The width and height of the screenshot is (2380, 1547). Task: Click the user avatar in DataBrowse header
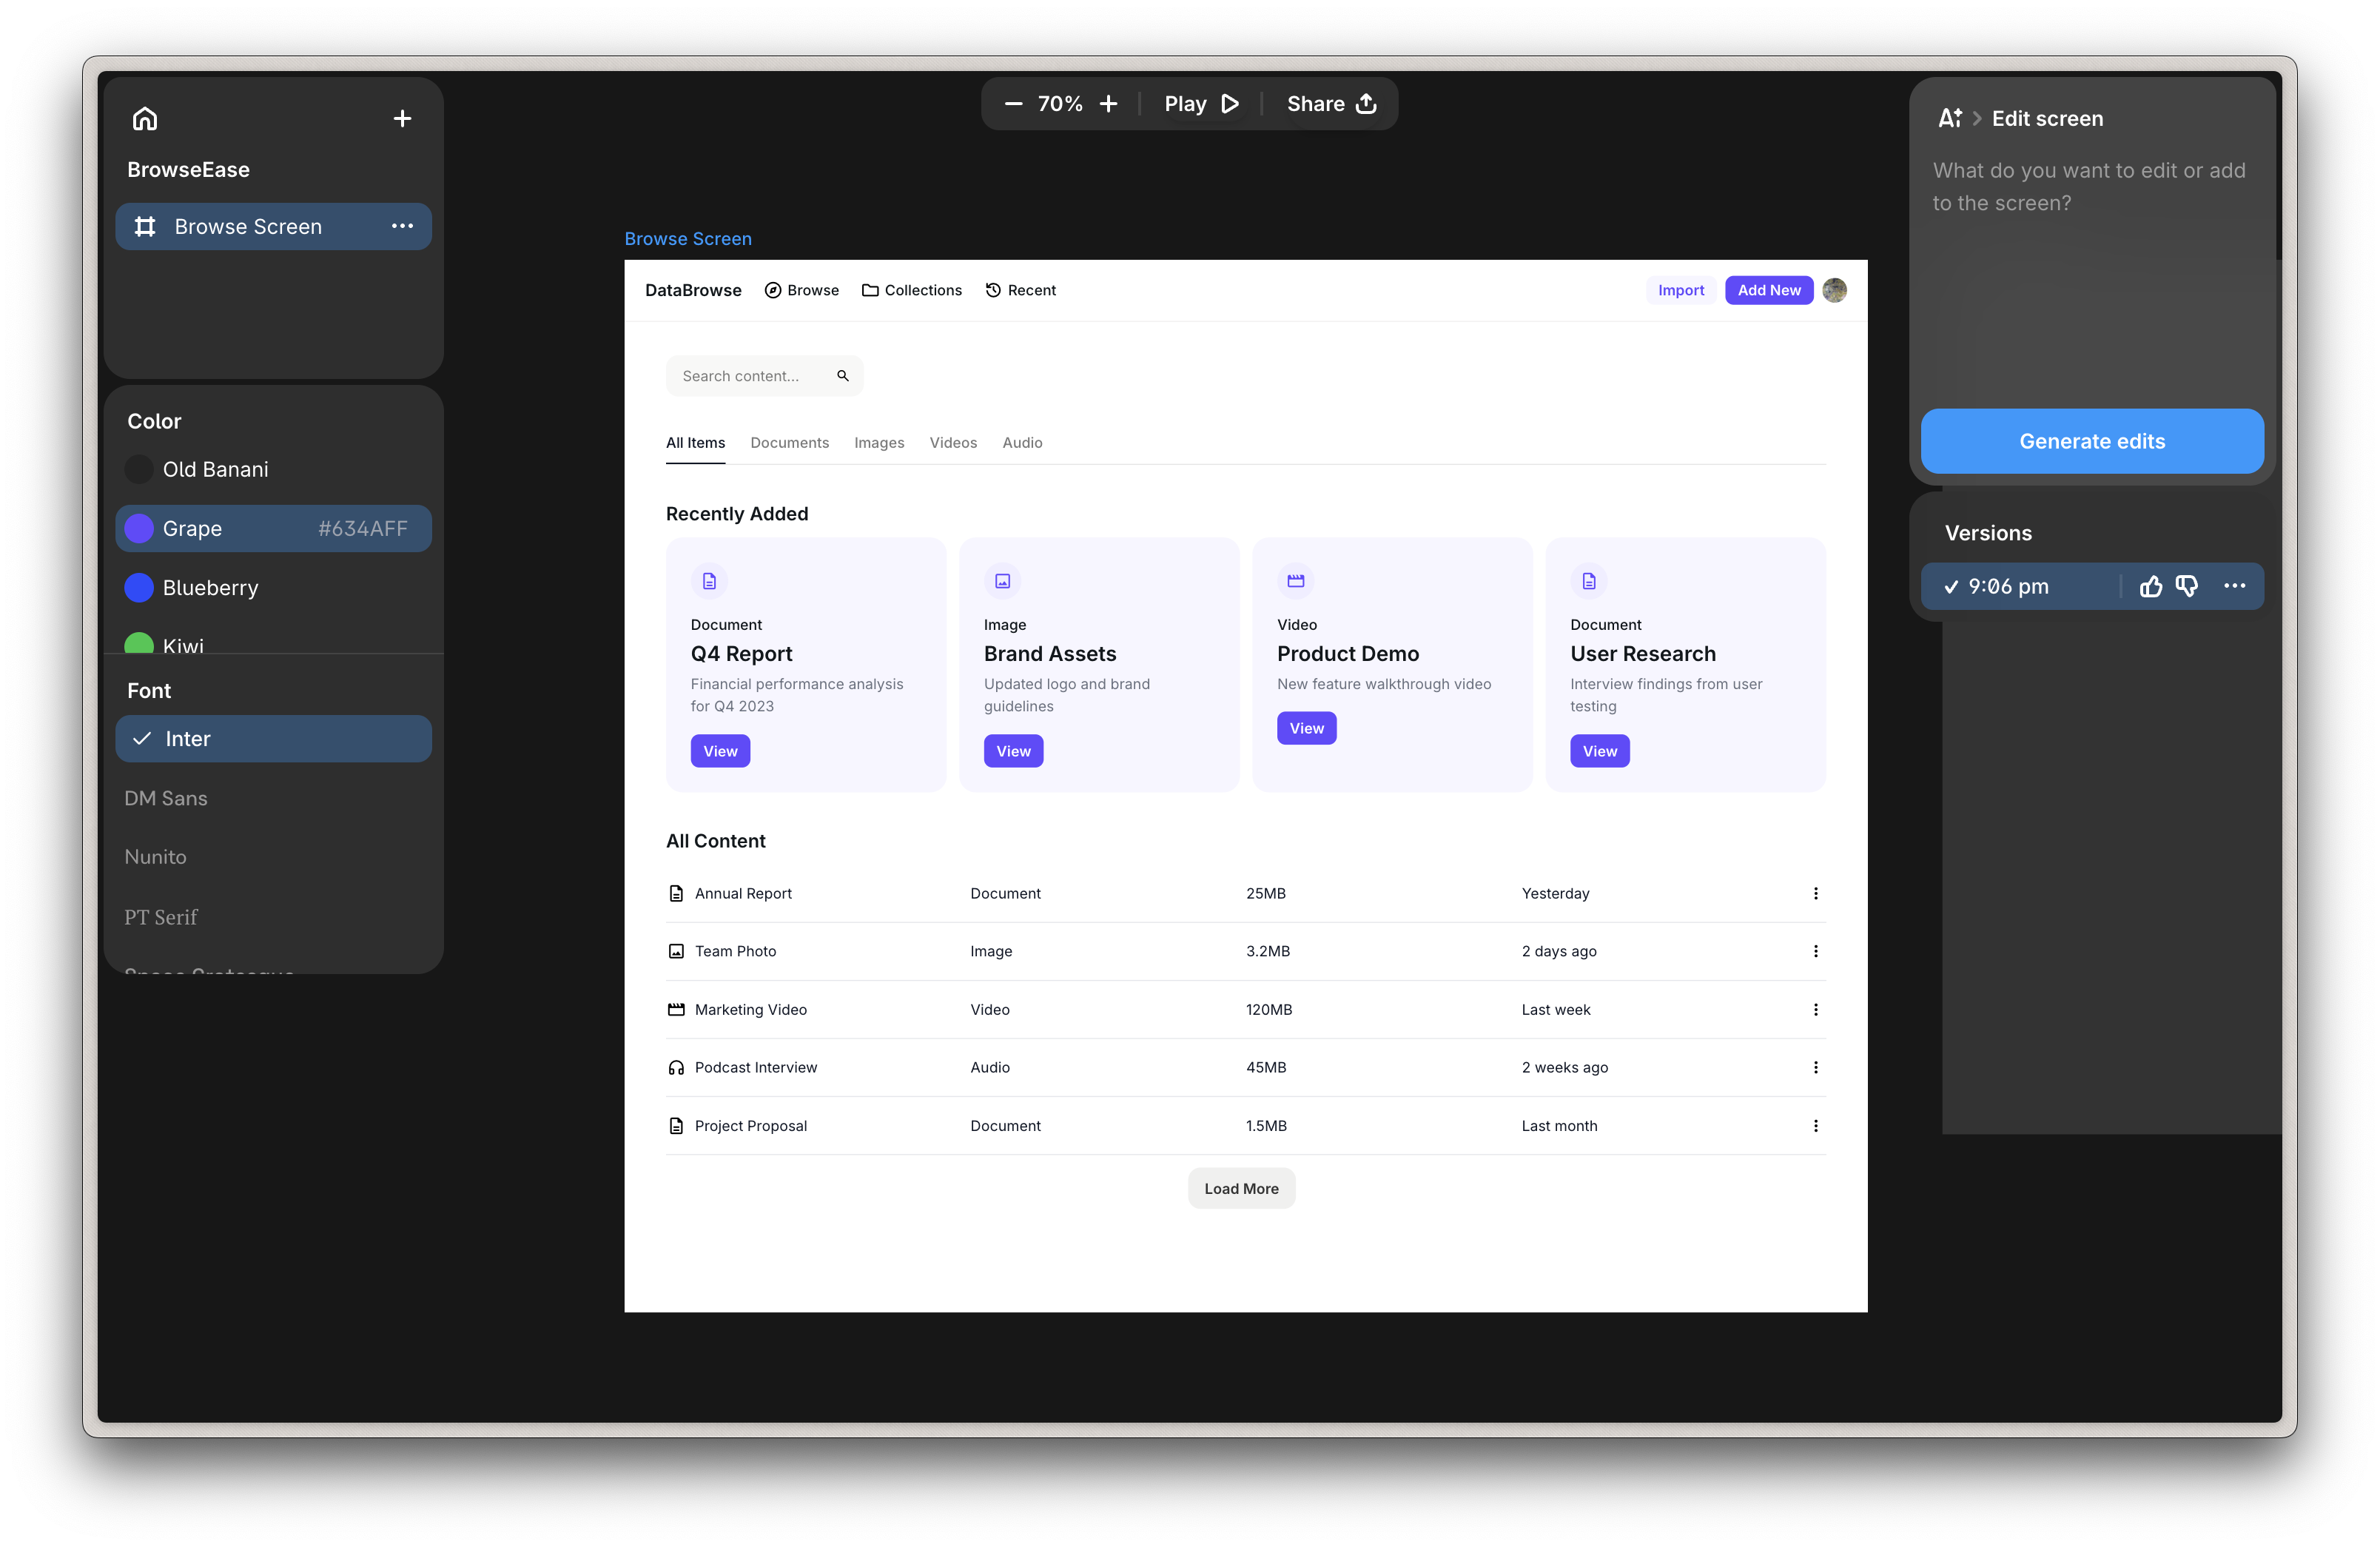pos(1834,290)
